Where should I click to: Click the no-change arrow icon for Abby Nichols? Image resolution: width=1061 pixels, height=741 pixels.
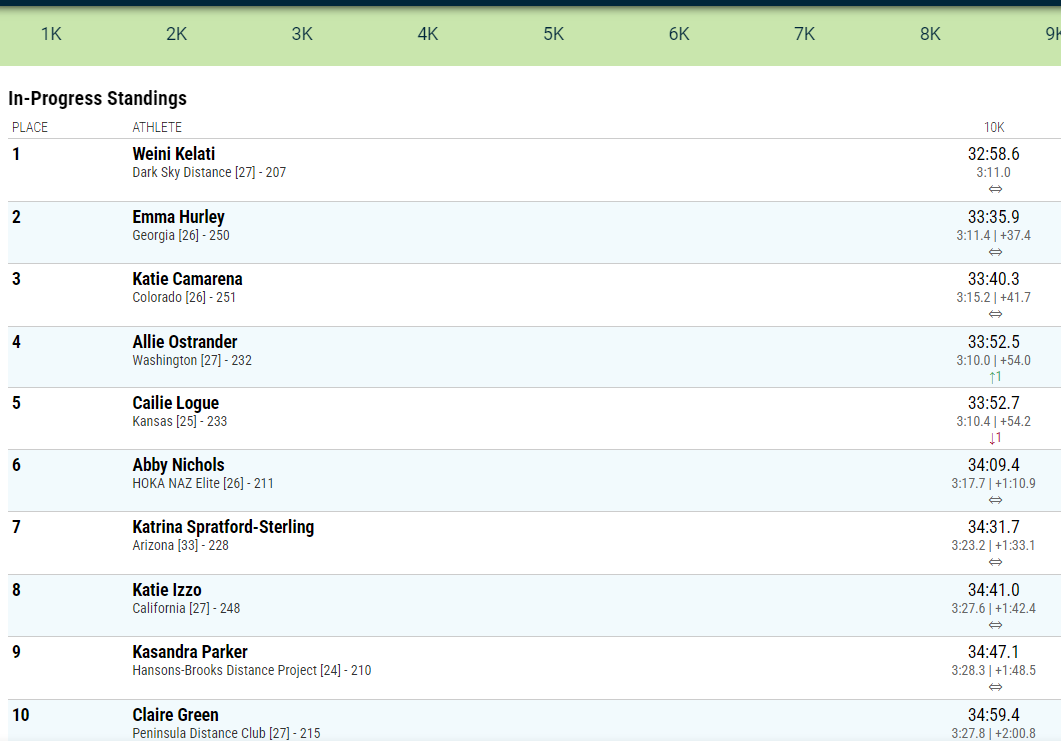click(x=995, y=500)
